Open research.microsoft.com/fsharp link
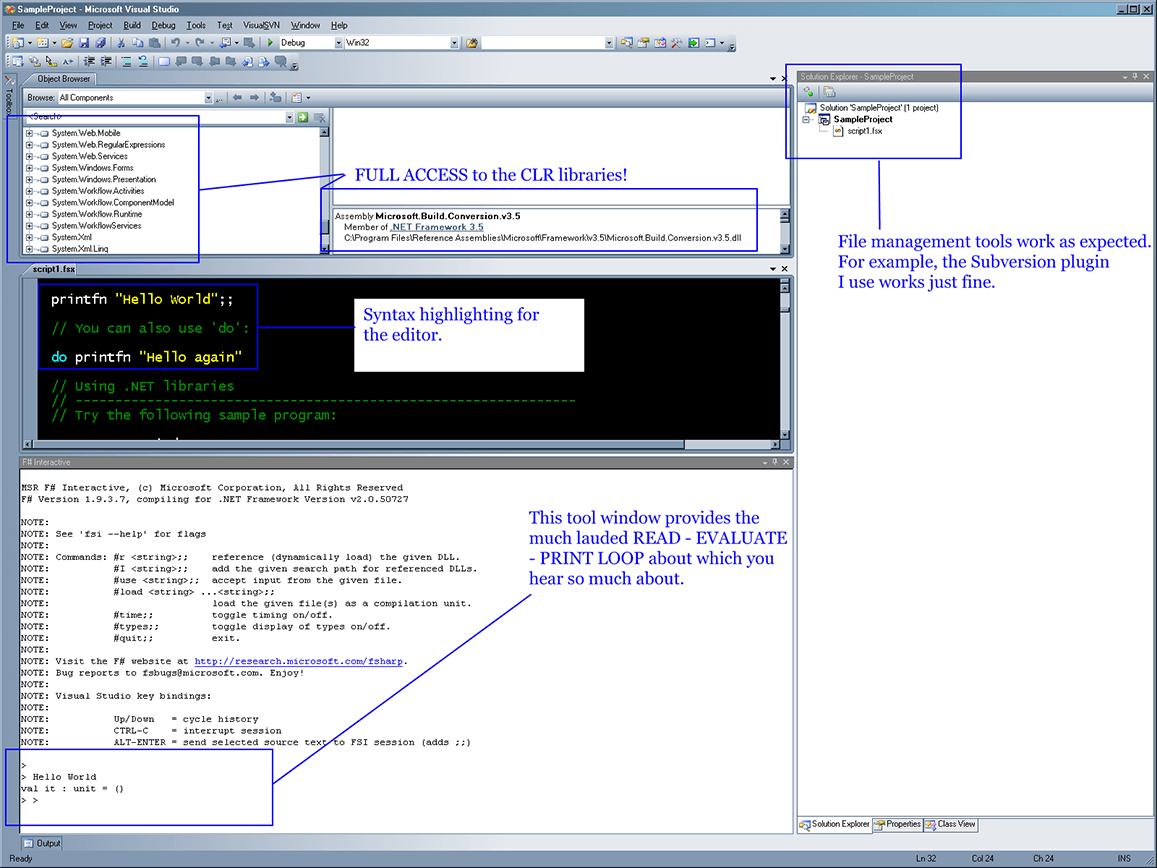Screen dimensions: 1157x868 (299, 661)
